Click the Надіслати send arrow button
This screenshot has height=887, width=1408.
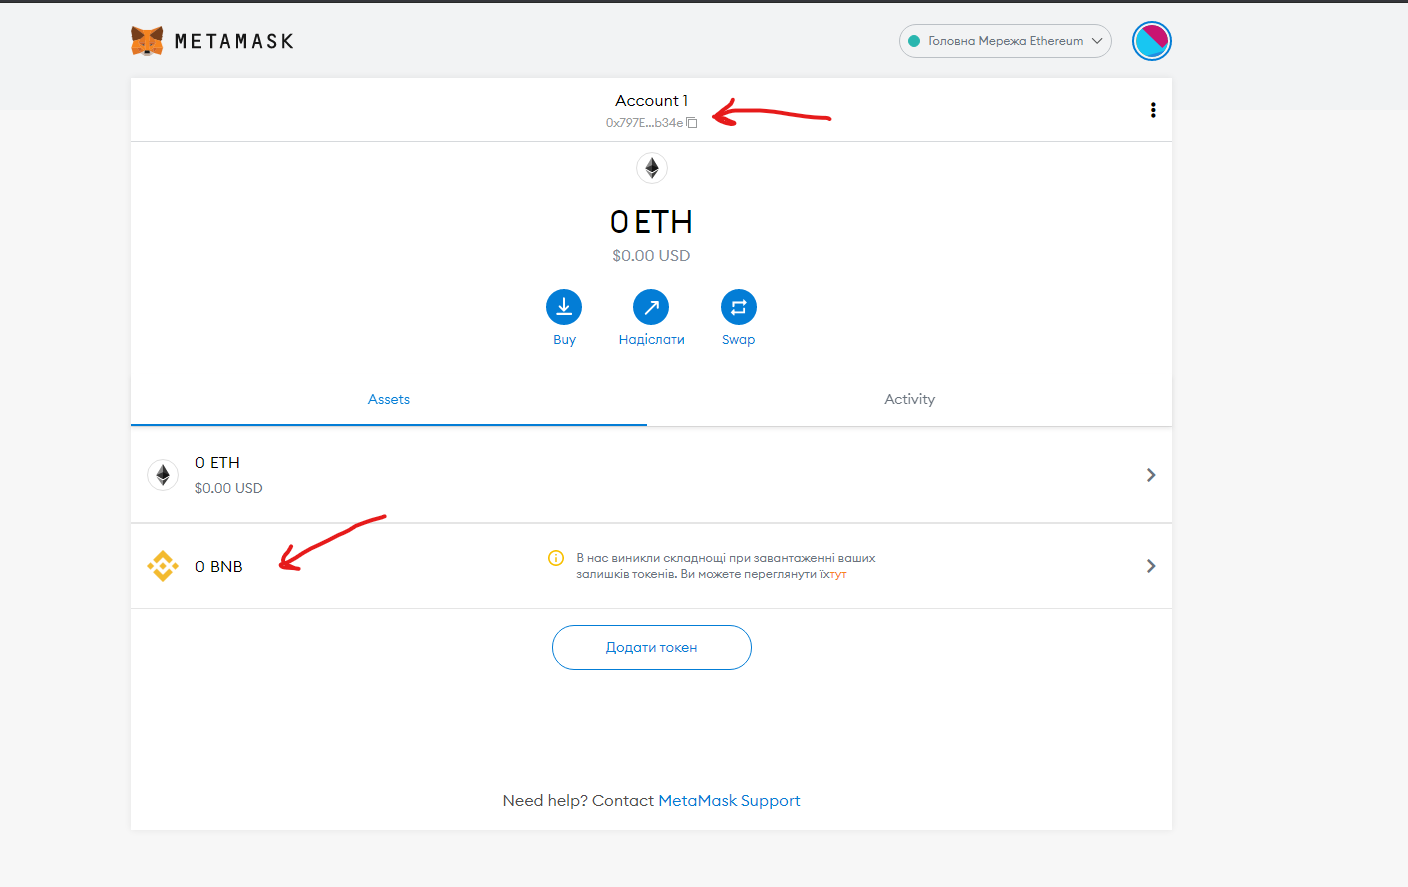tap(651, 307)
